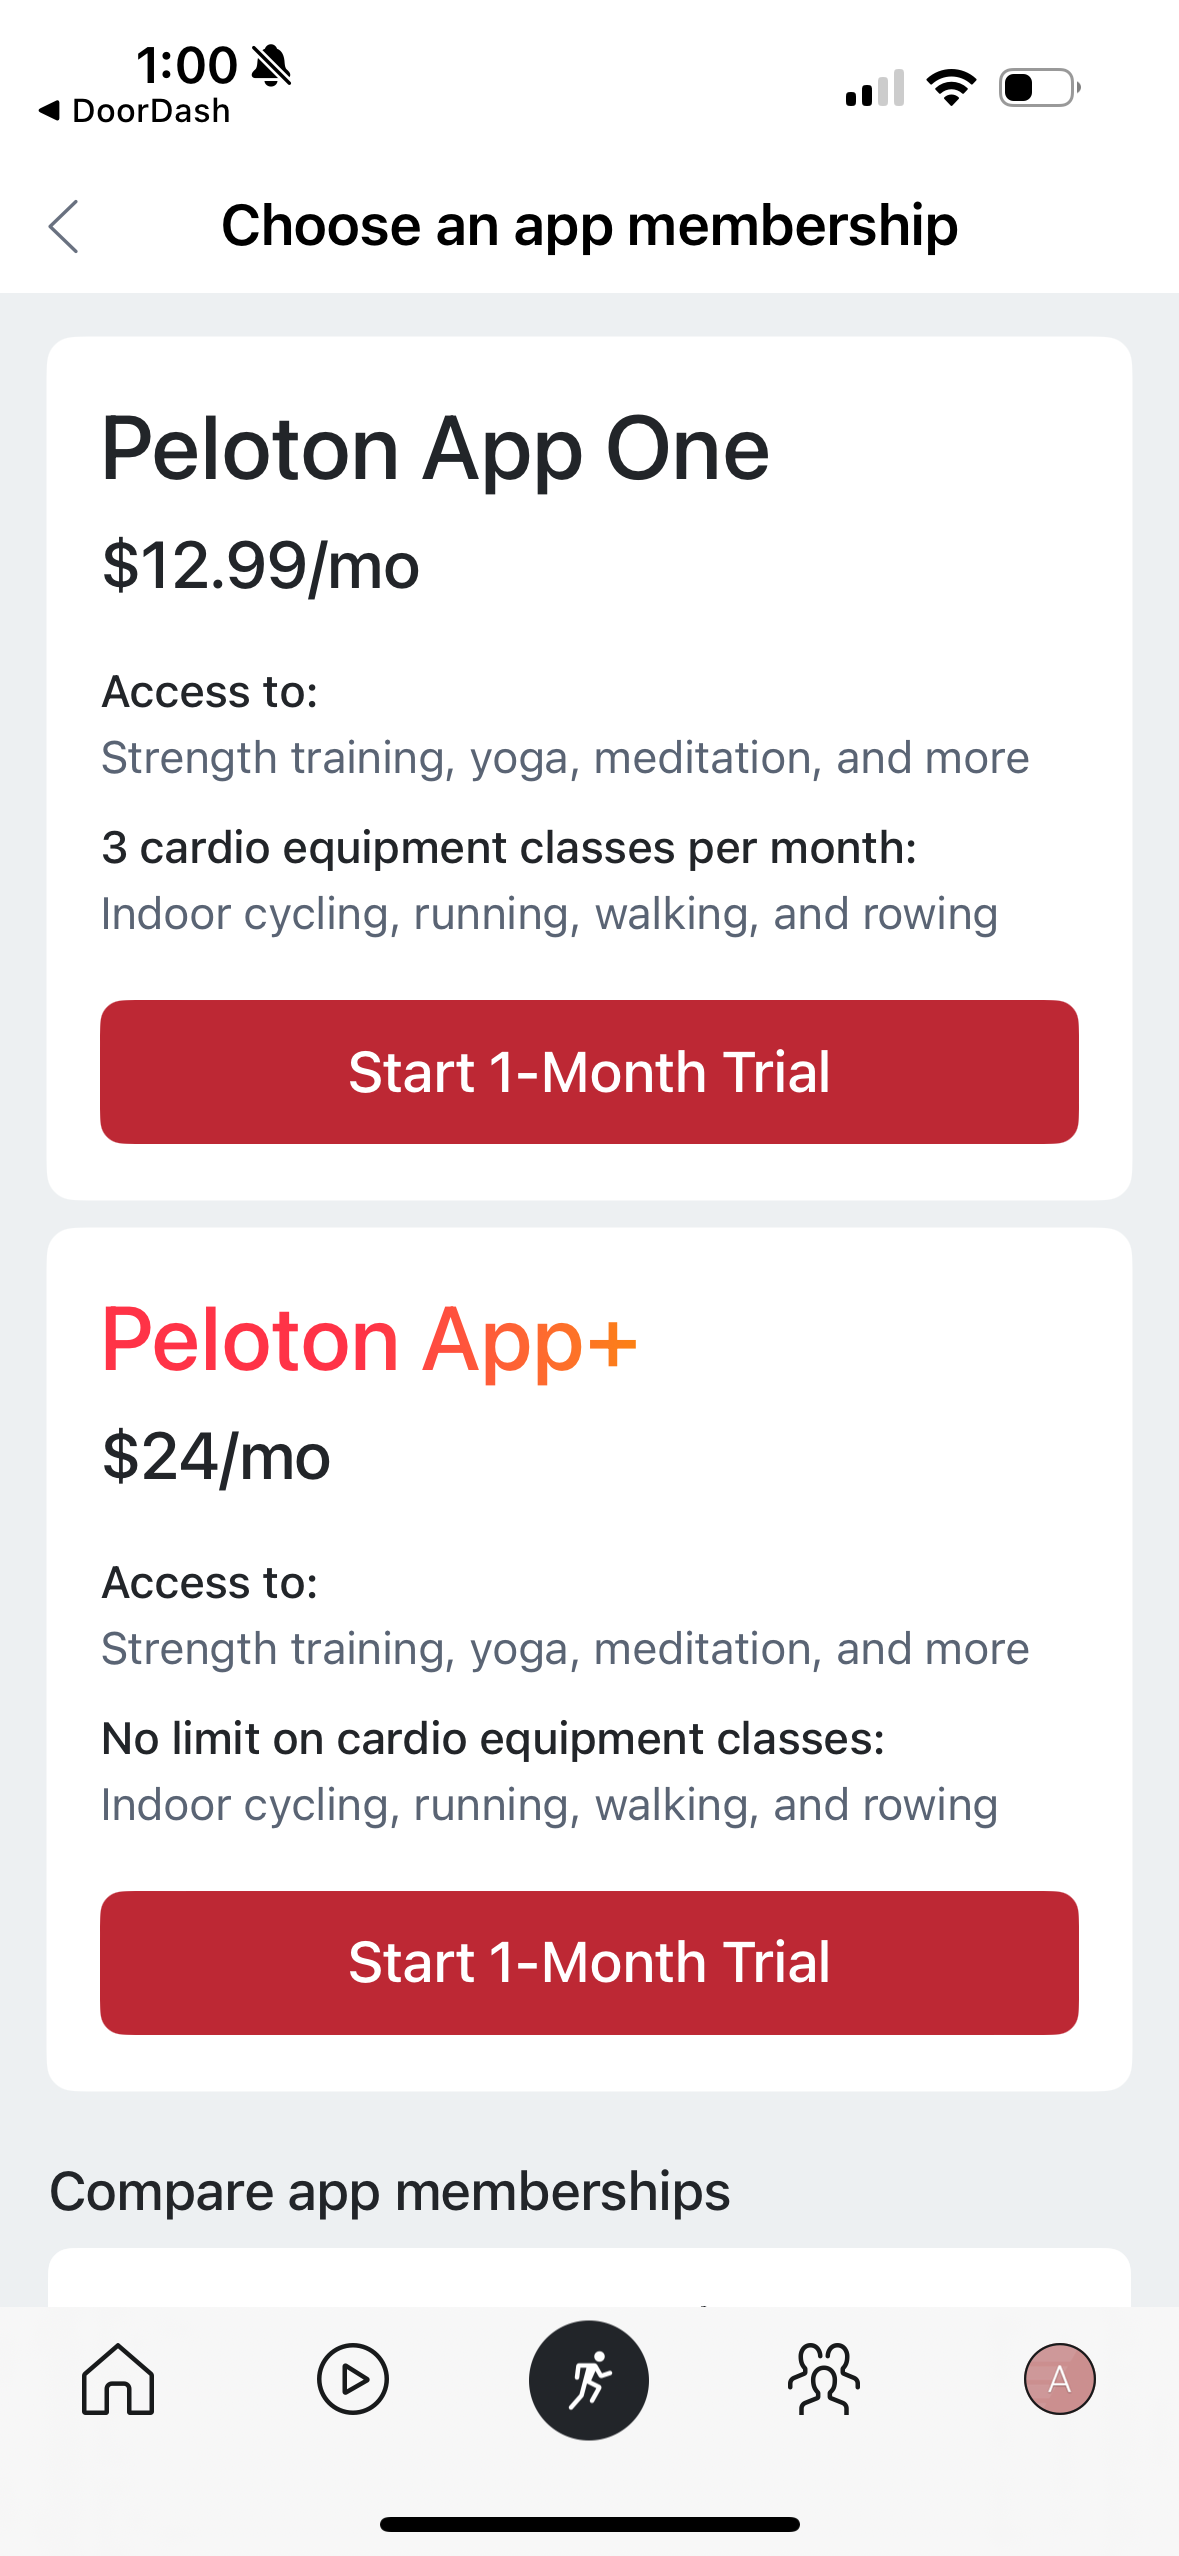
Task: Tap the clock in the status bar
Action: click(x=186, y=63)
